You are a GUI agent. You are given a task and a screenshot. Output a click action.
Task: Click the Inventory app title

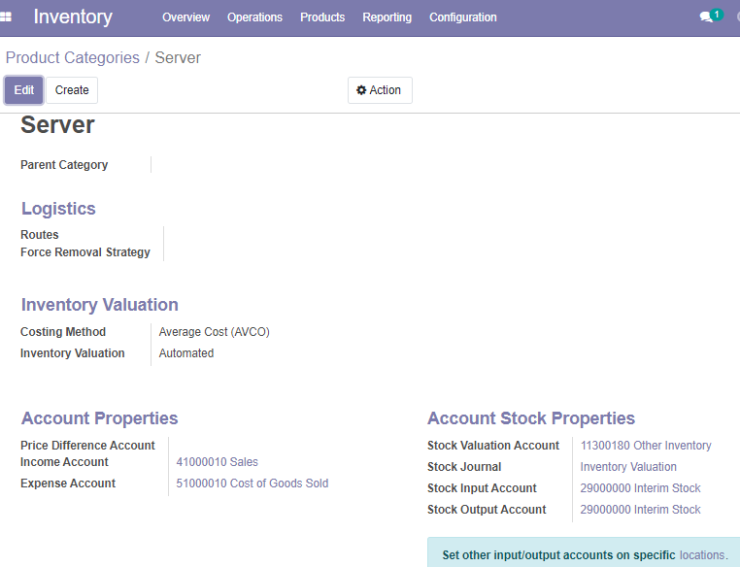[73, 17]
